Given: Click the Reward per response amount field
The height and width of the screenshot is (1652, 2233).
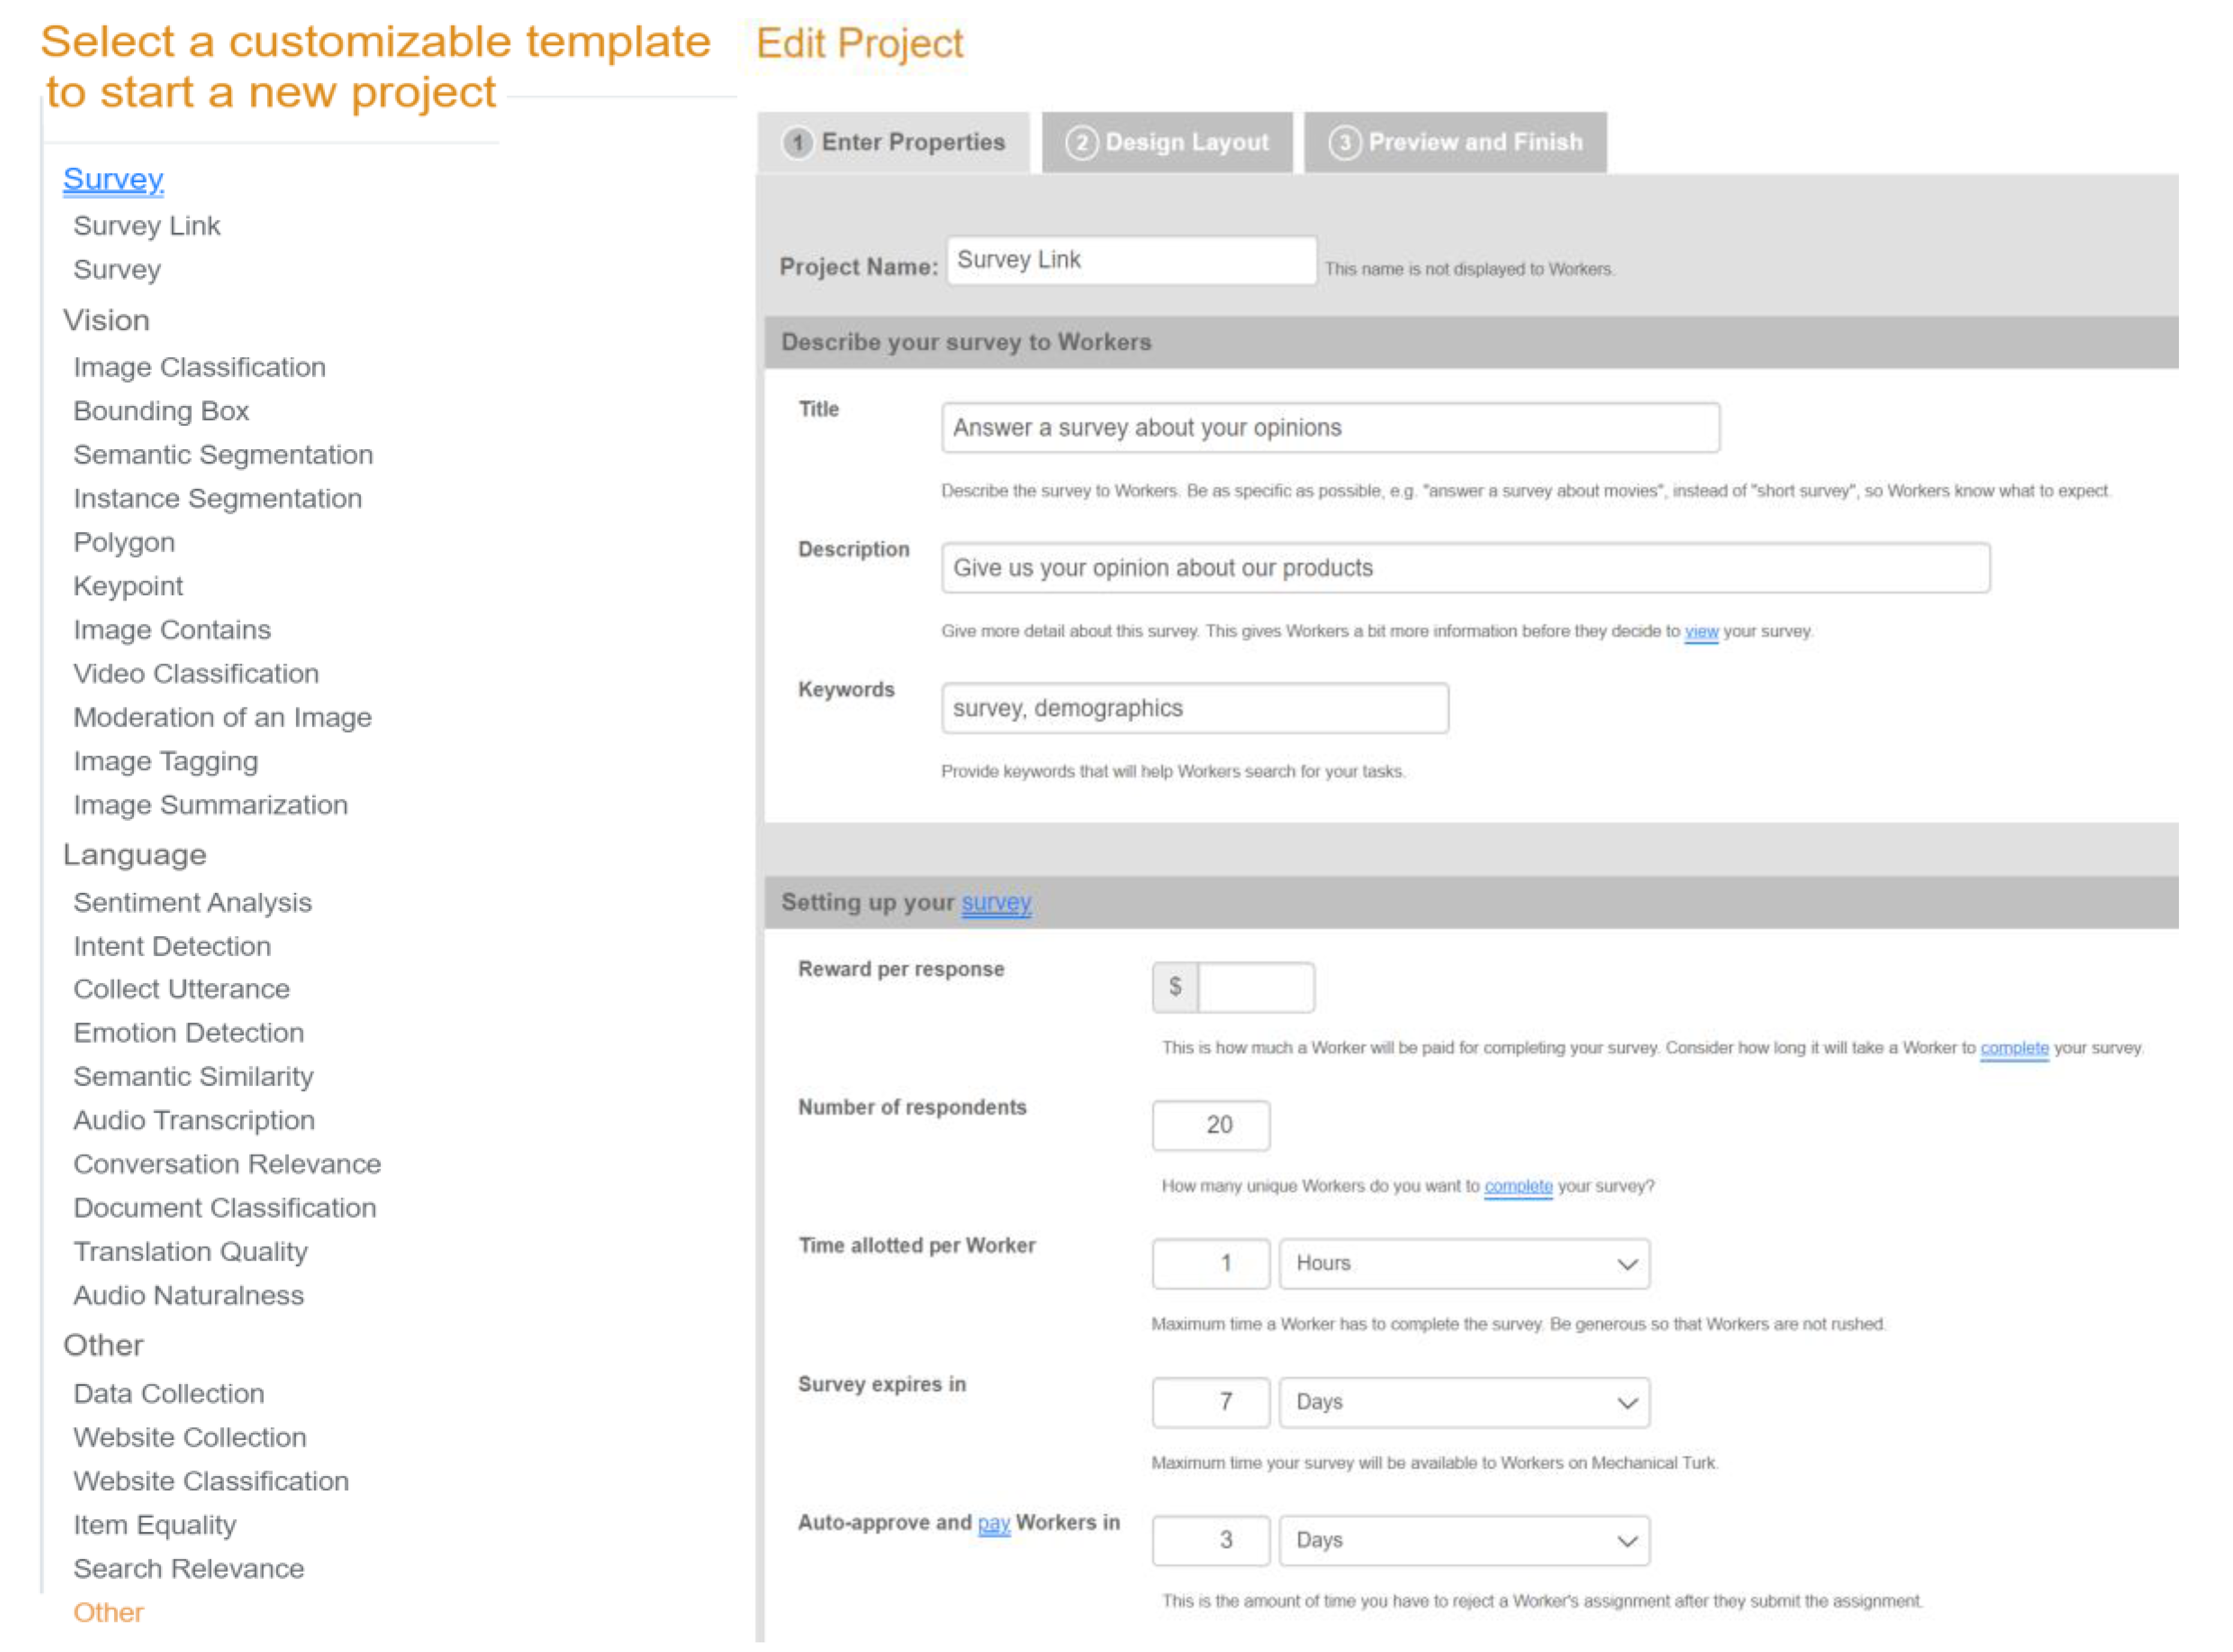Looking at the screenshot, I should point(1255,987).
